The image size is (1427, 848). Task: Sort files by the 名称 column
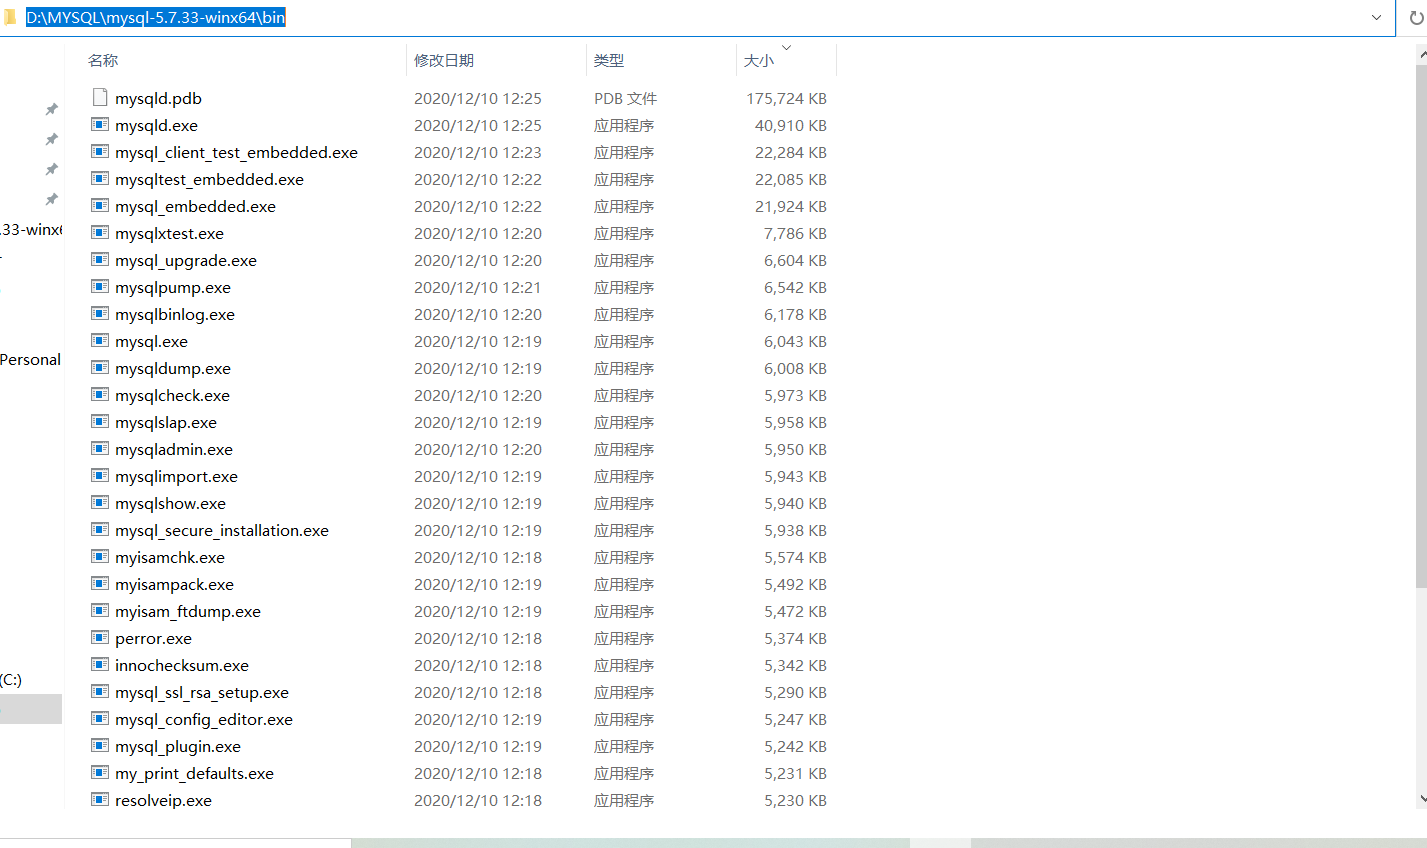tap(103, 61)
